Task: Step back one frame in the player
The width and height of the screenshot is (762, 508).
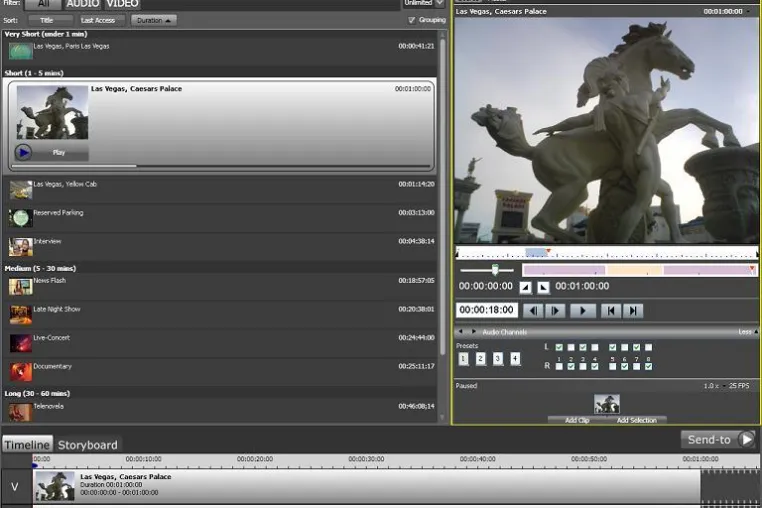Action: (534, 311)
